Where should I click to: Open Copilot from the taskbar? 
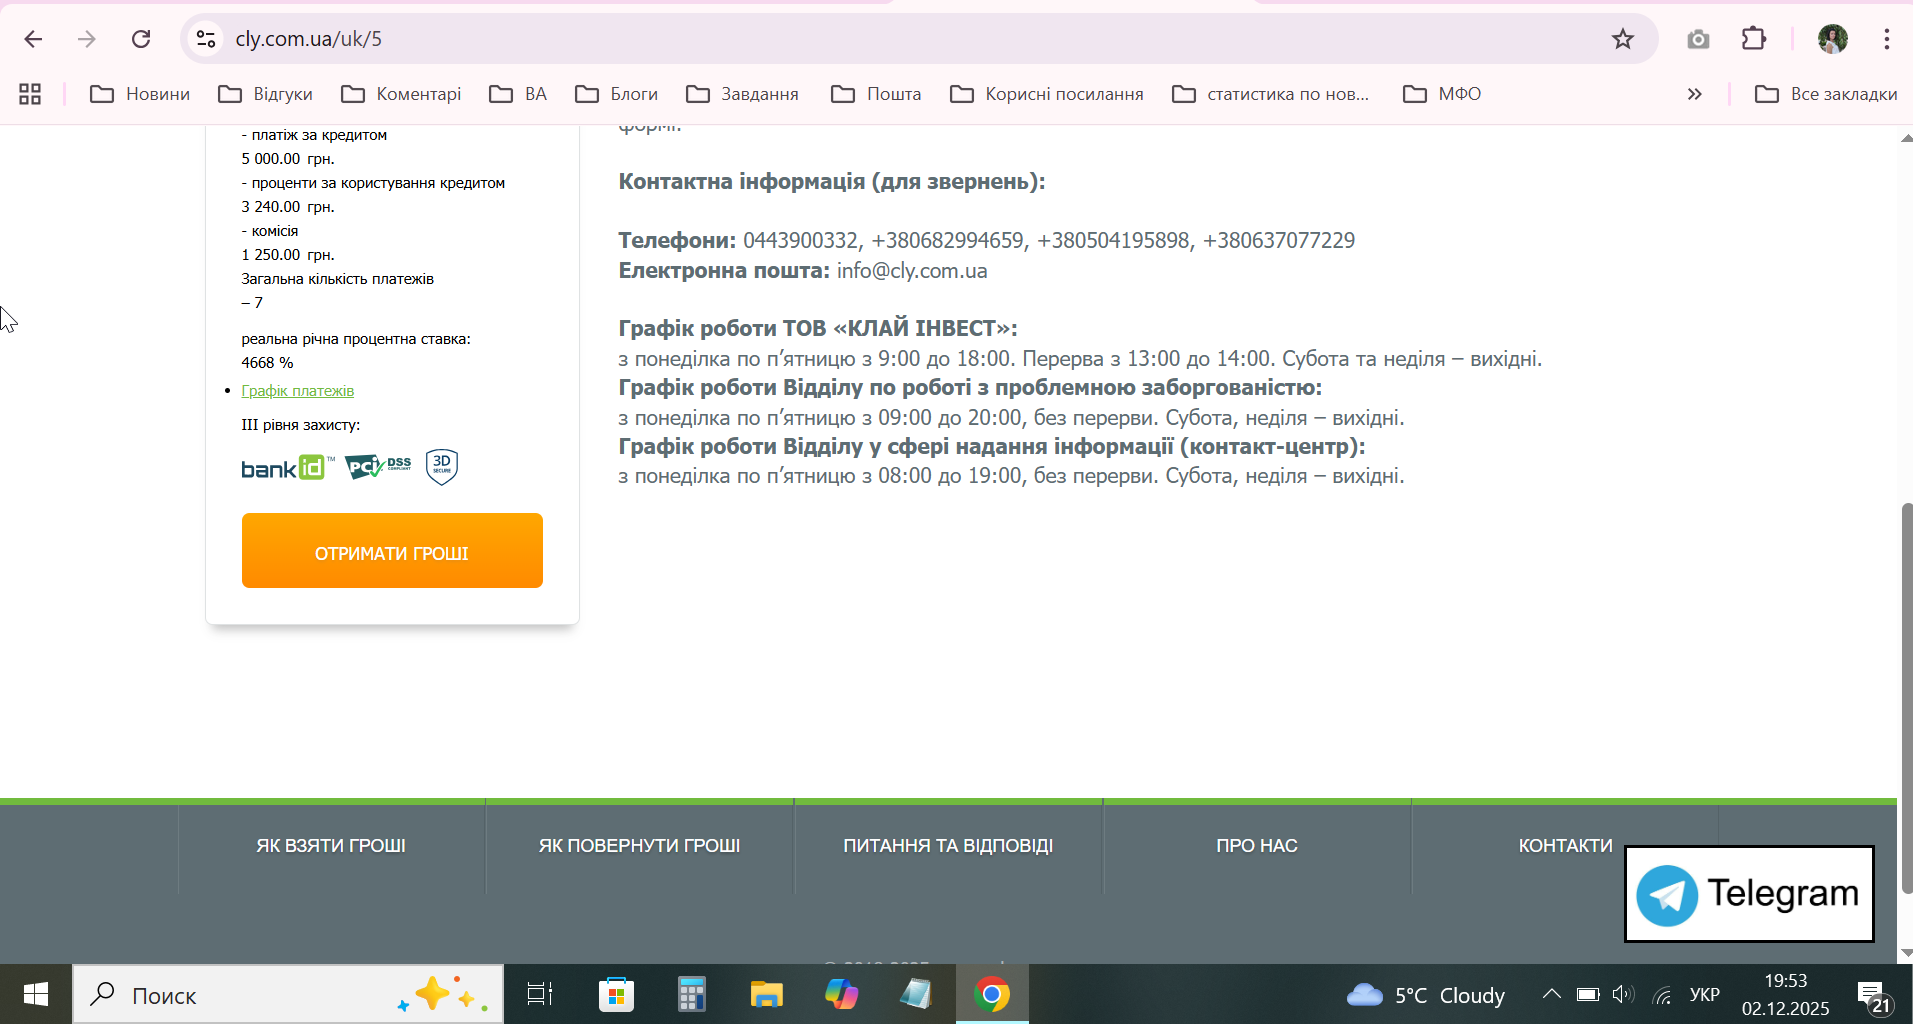[841, 994]
